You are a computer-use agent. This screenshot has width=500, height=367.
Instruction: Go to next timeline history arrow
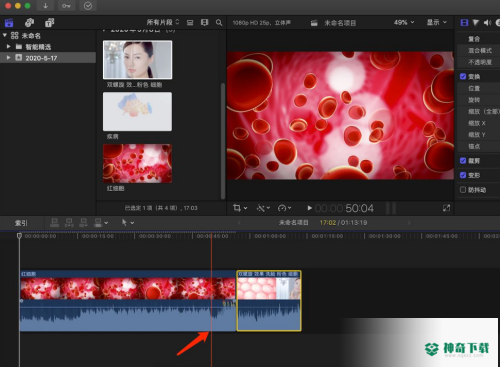click(409, 223)
